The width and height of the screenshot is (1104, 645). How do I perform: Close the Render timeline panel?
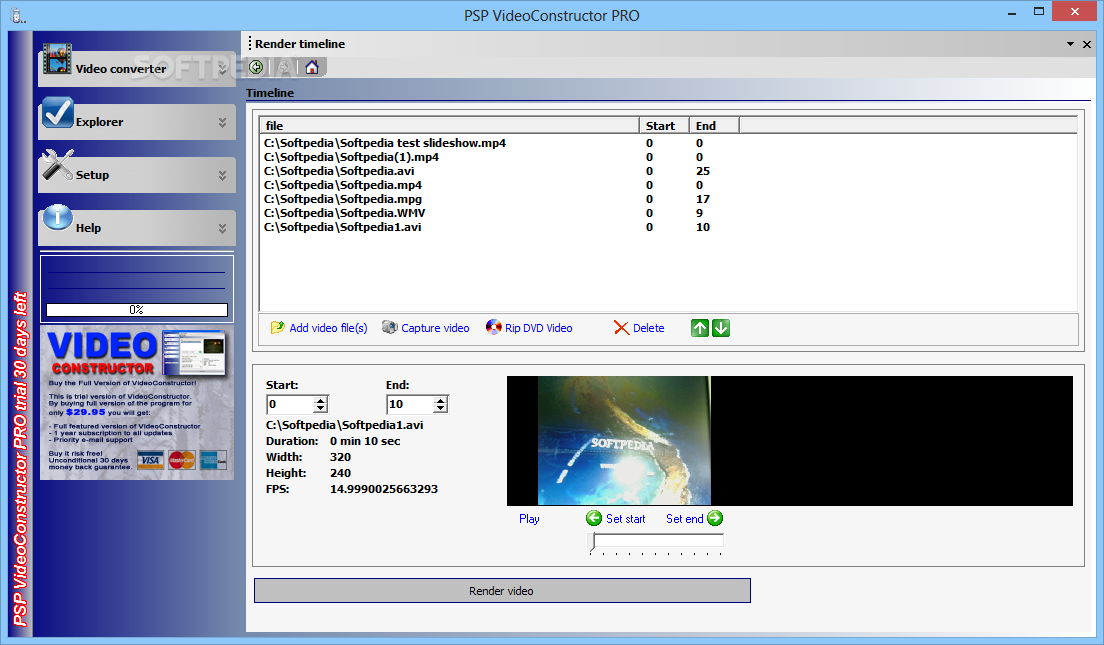pyautogui.click(x=1087, y=44)
